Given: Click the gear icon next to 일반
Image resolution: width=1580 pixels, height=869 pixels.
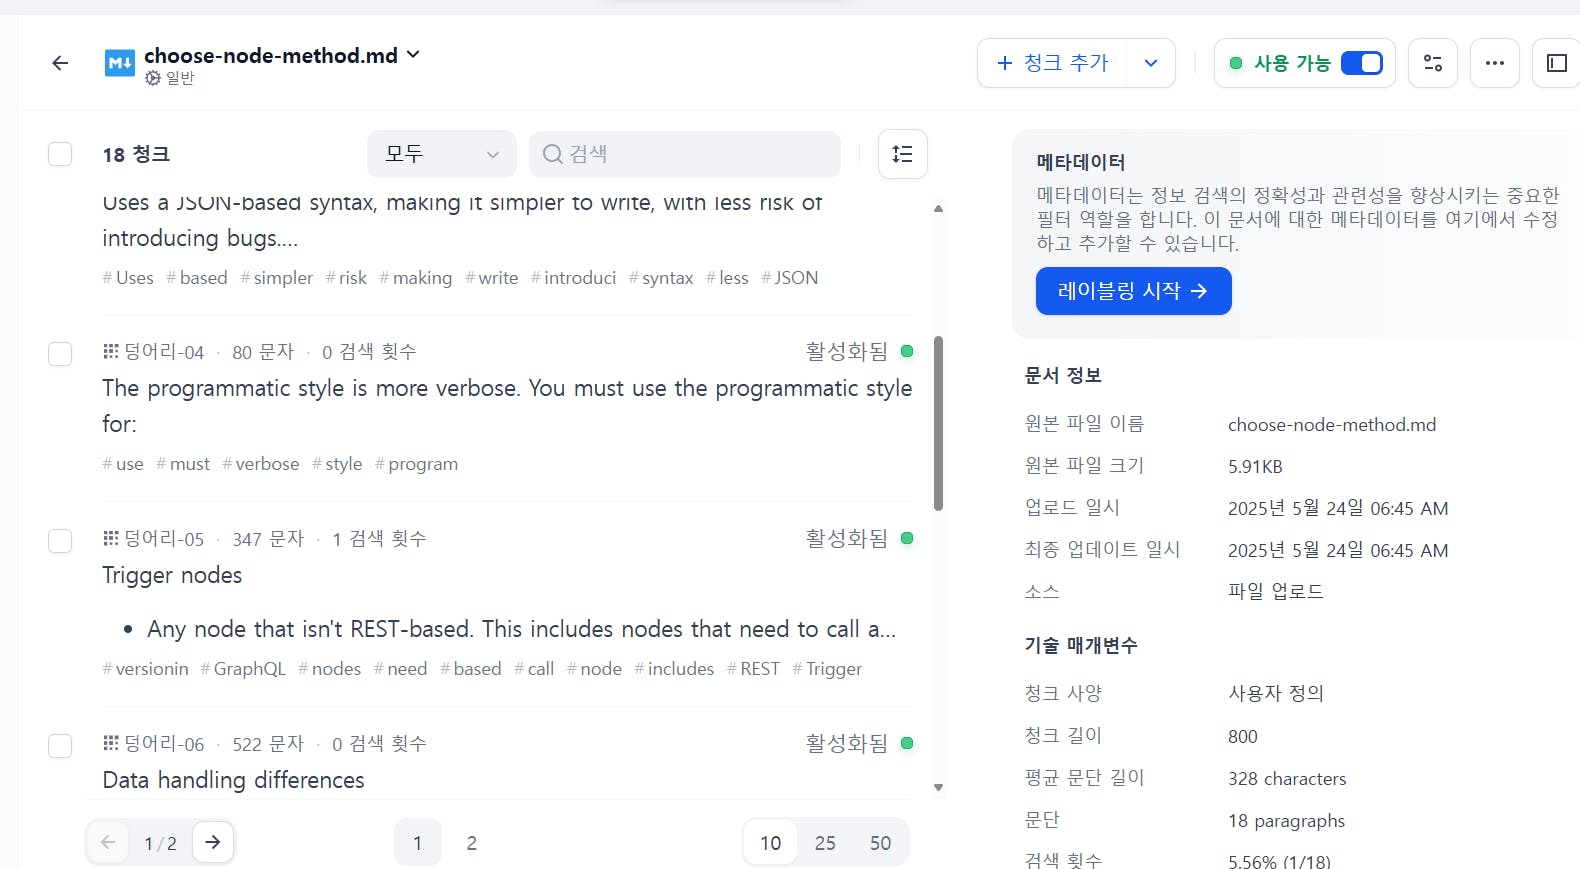Looking at the screenshot, I should click(152, 78).
